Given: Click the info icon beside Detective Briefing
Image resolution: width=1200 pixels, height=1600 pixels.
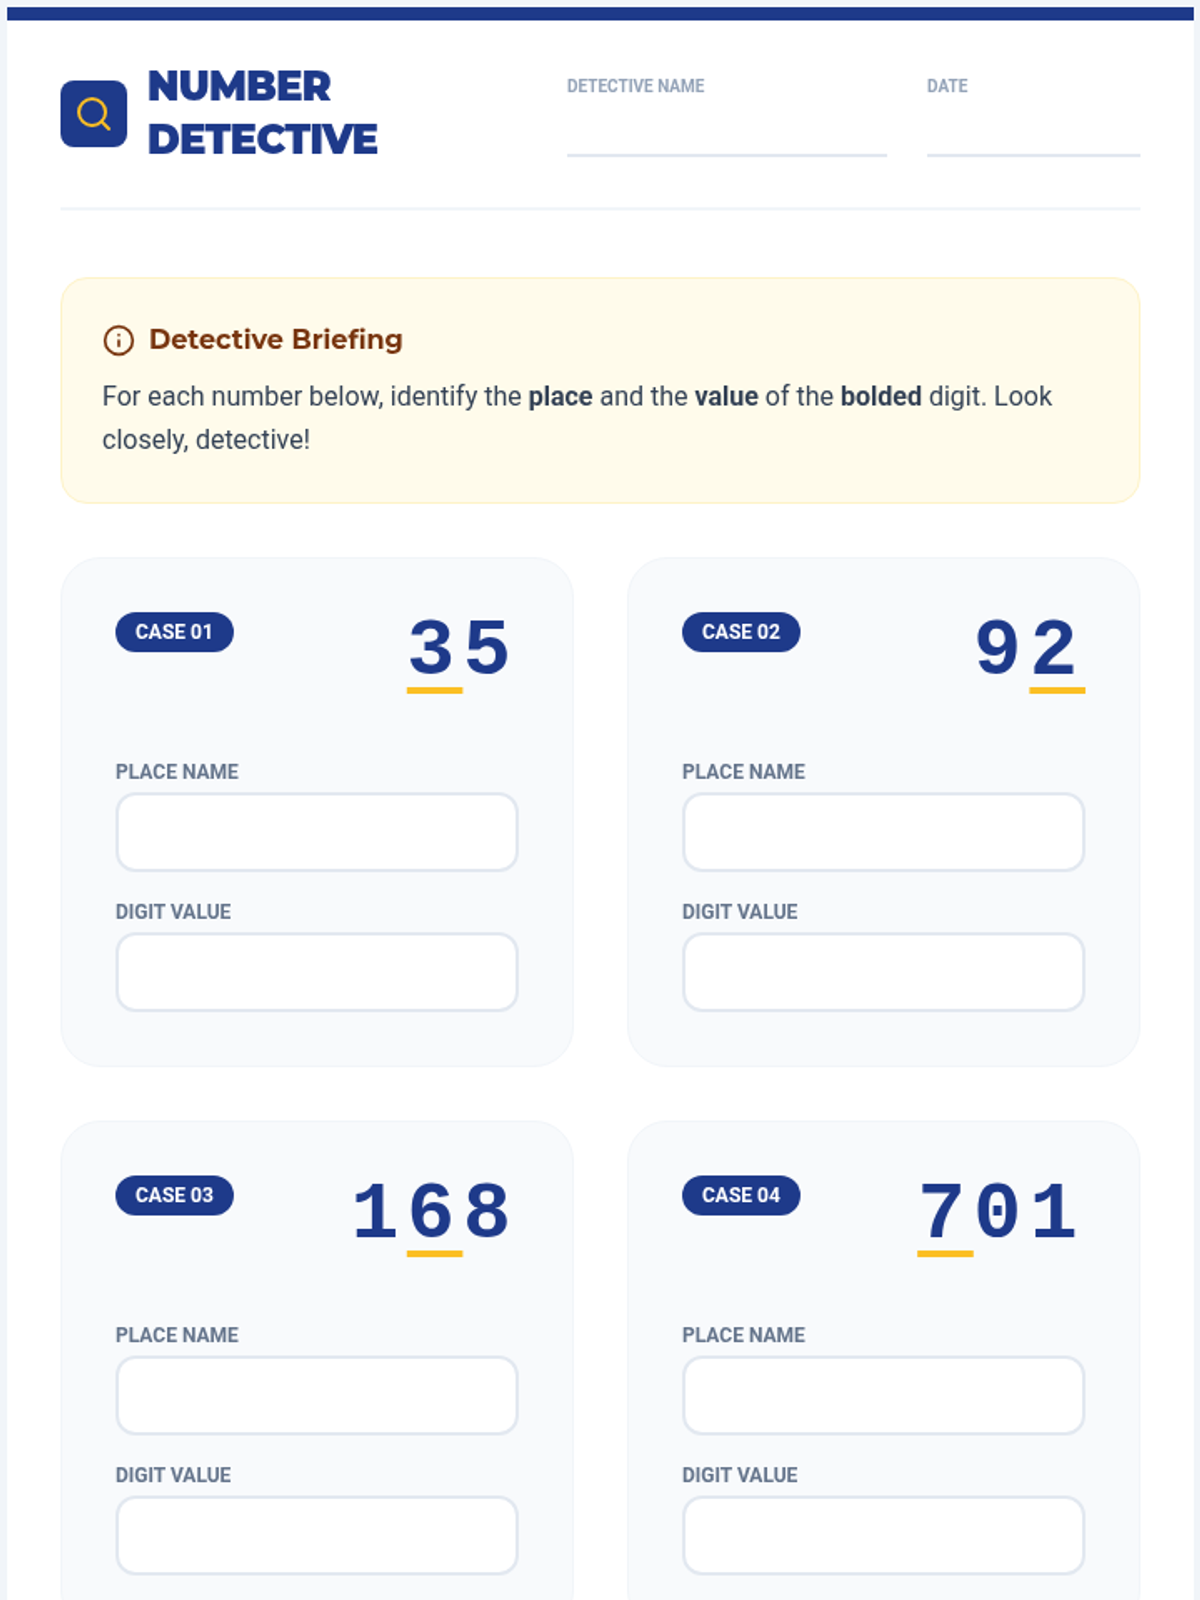Looking at the screenshot, I should pos(118,340).
